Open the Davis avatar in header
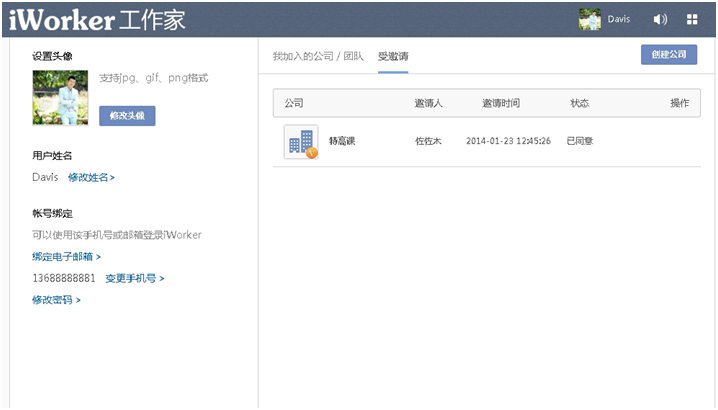Viewport: 718px width, 410px height. [x=590, y=19]
